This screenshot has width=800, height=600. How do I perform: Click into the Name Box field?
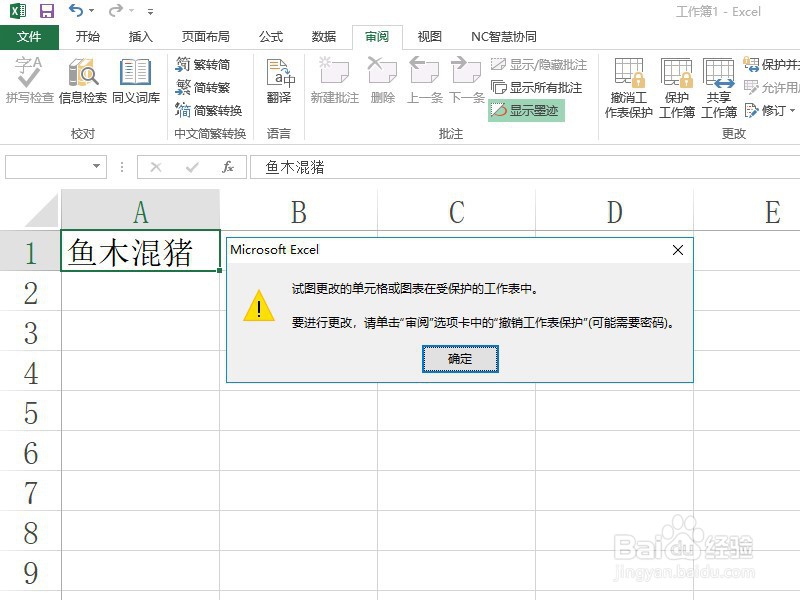[47, 167]
